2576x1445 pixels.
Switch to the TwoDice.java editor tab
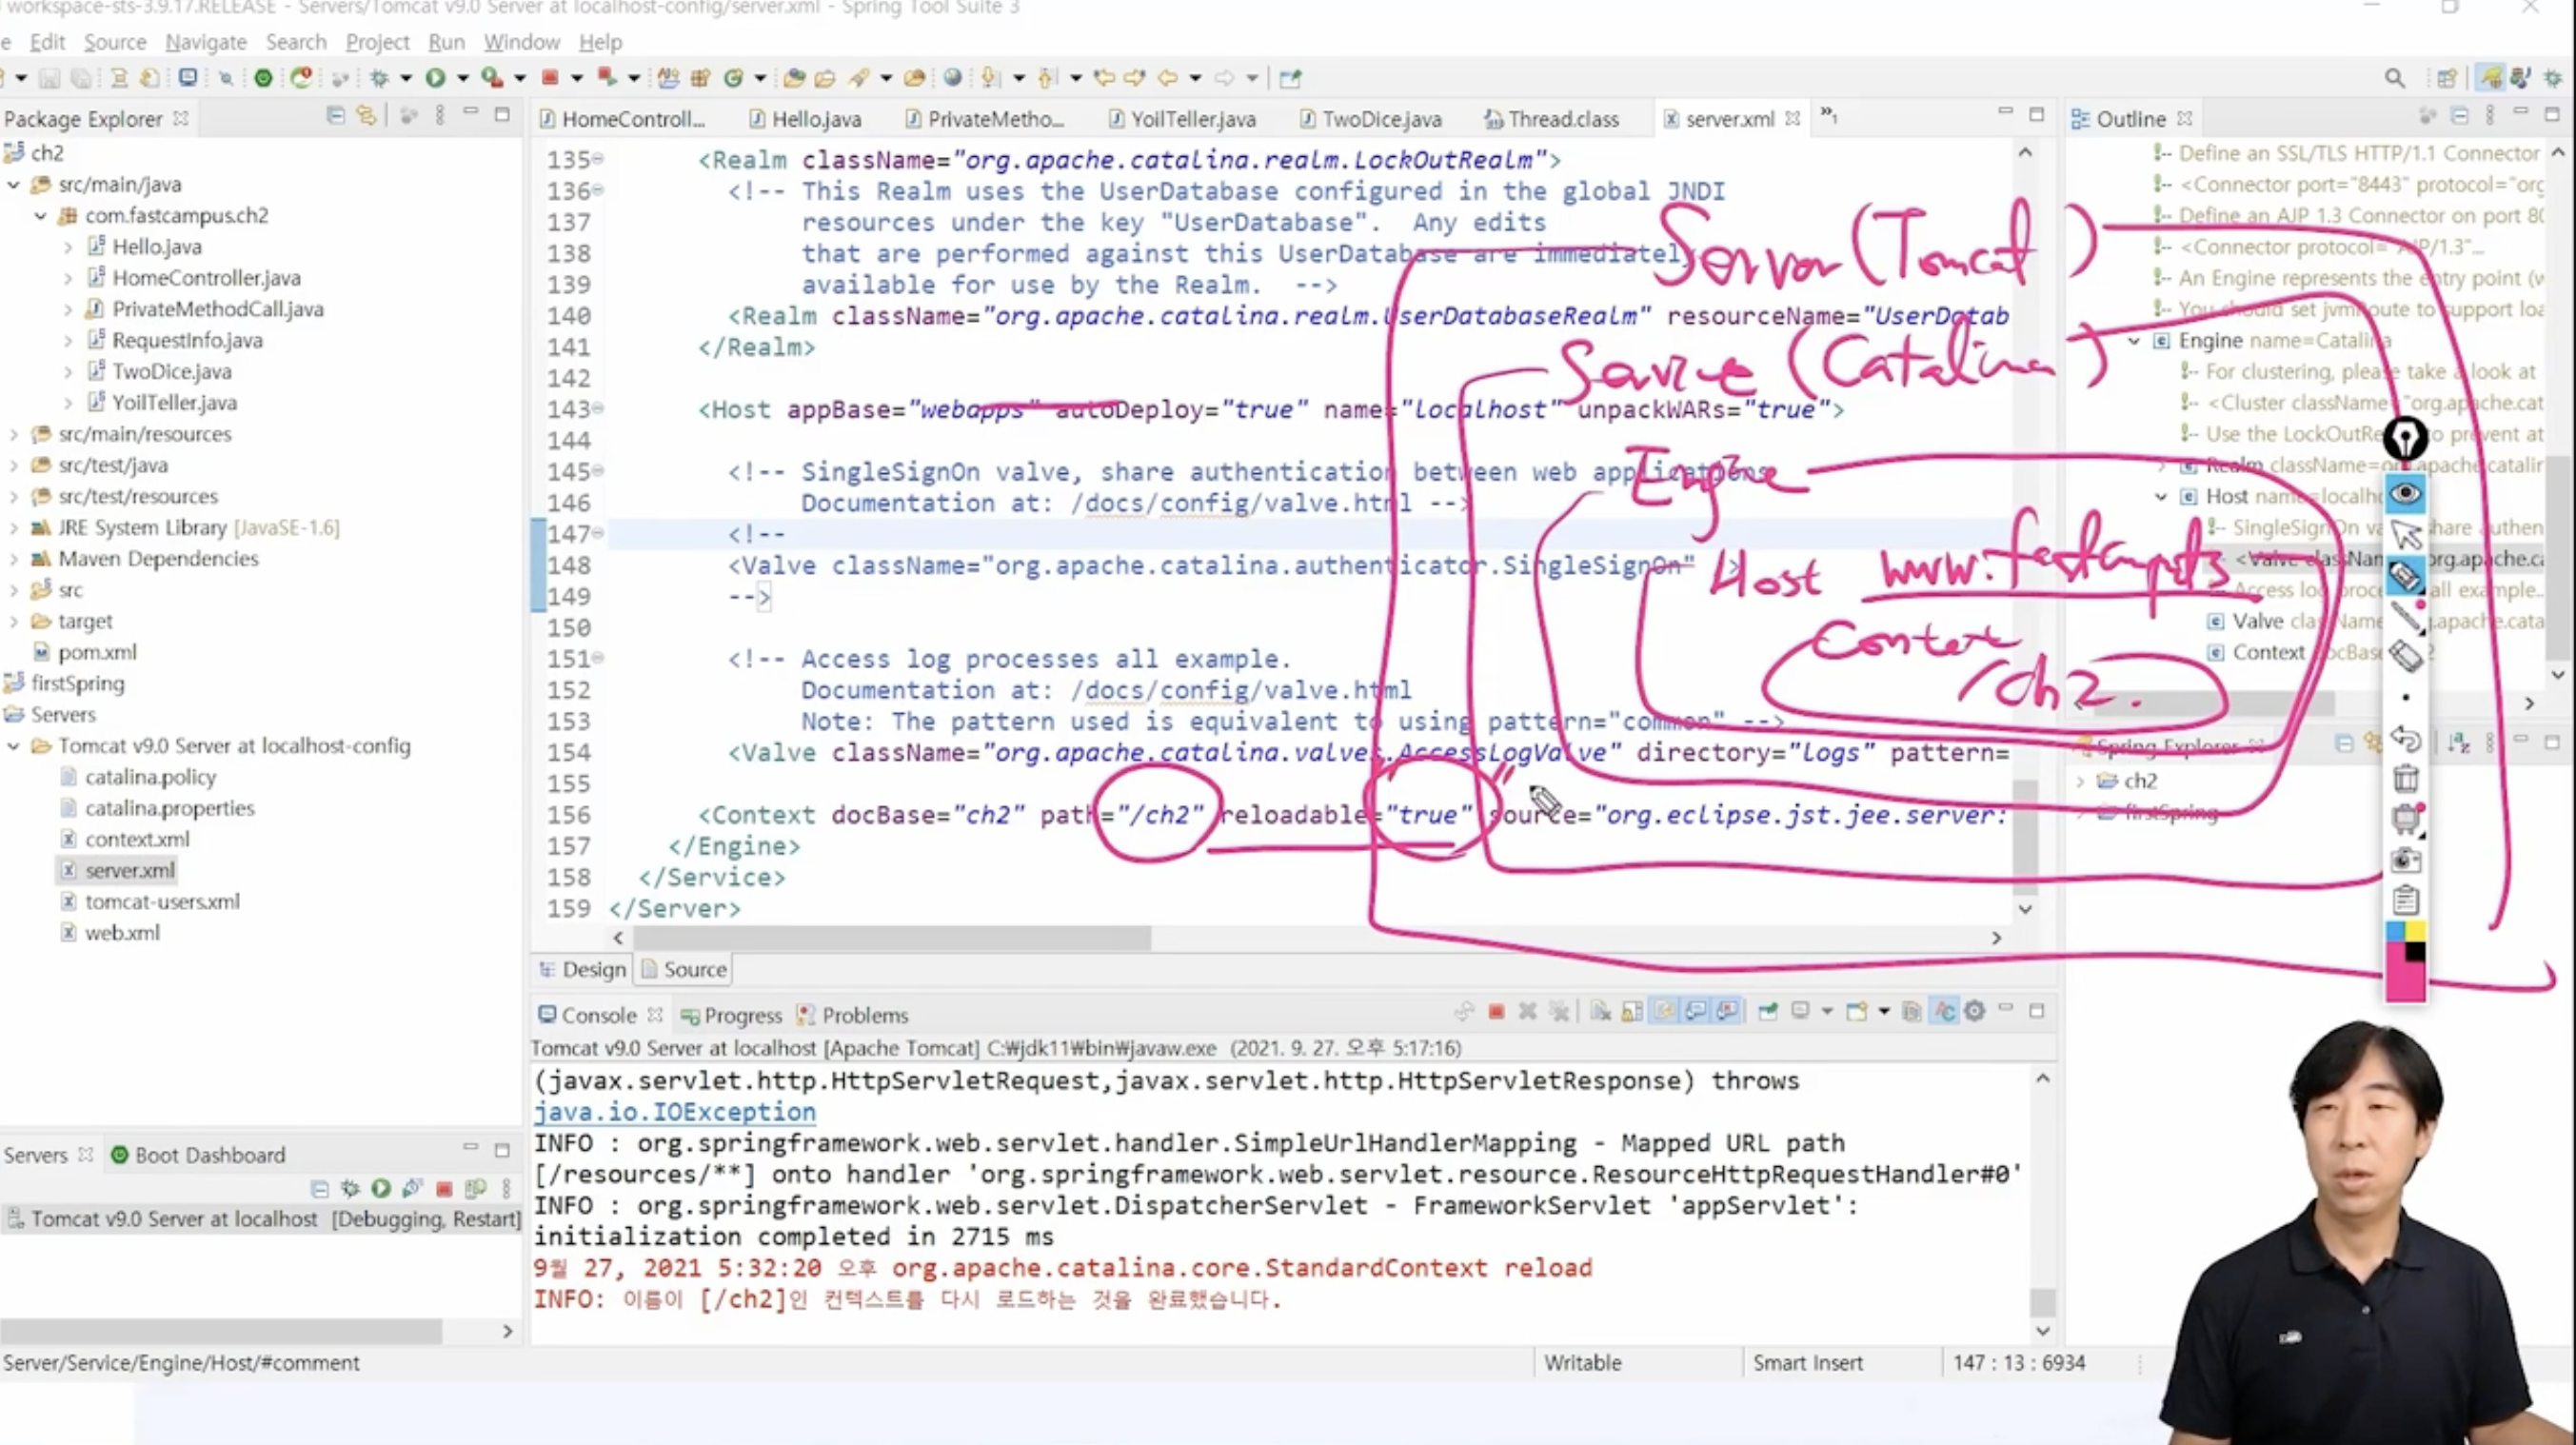coord(1380,119)
